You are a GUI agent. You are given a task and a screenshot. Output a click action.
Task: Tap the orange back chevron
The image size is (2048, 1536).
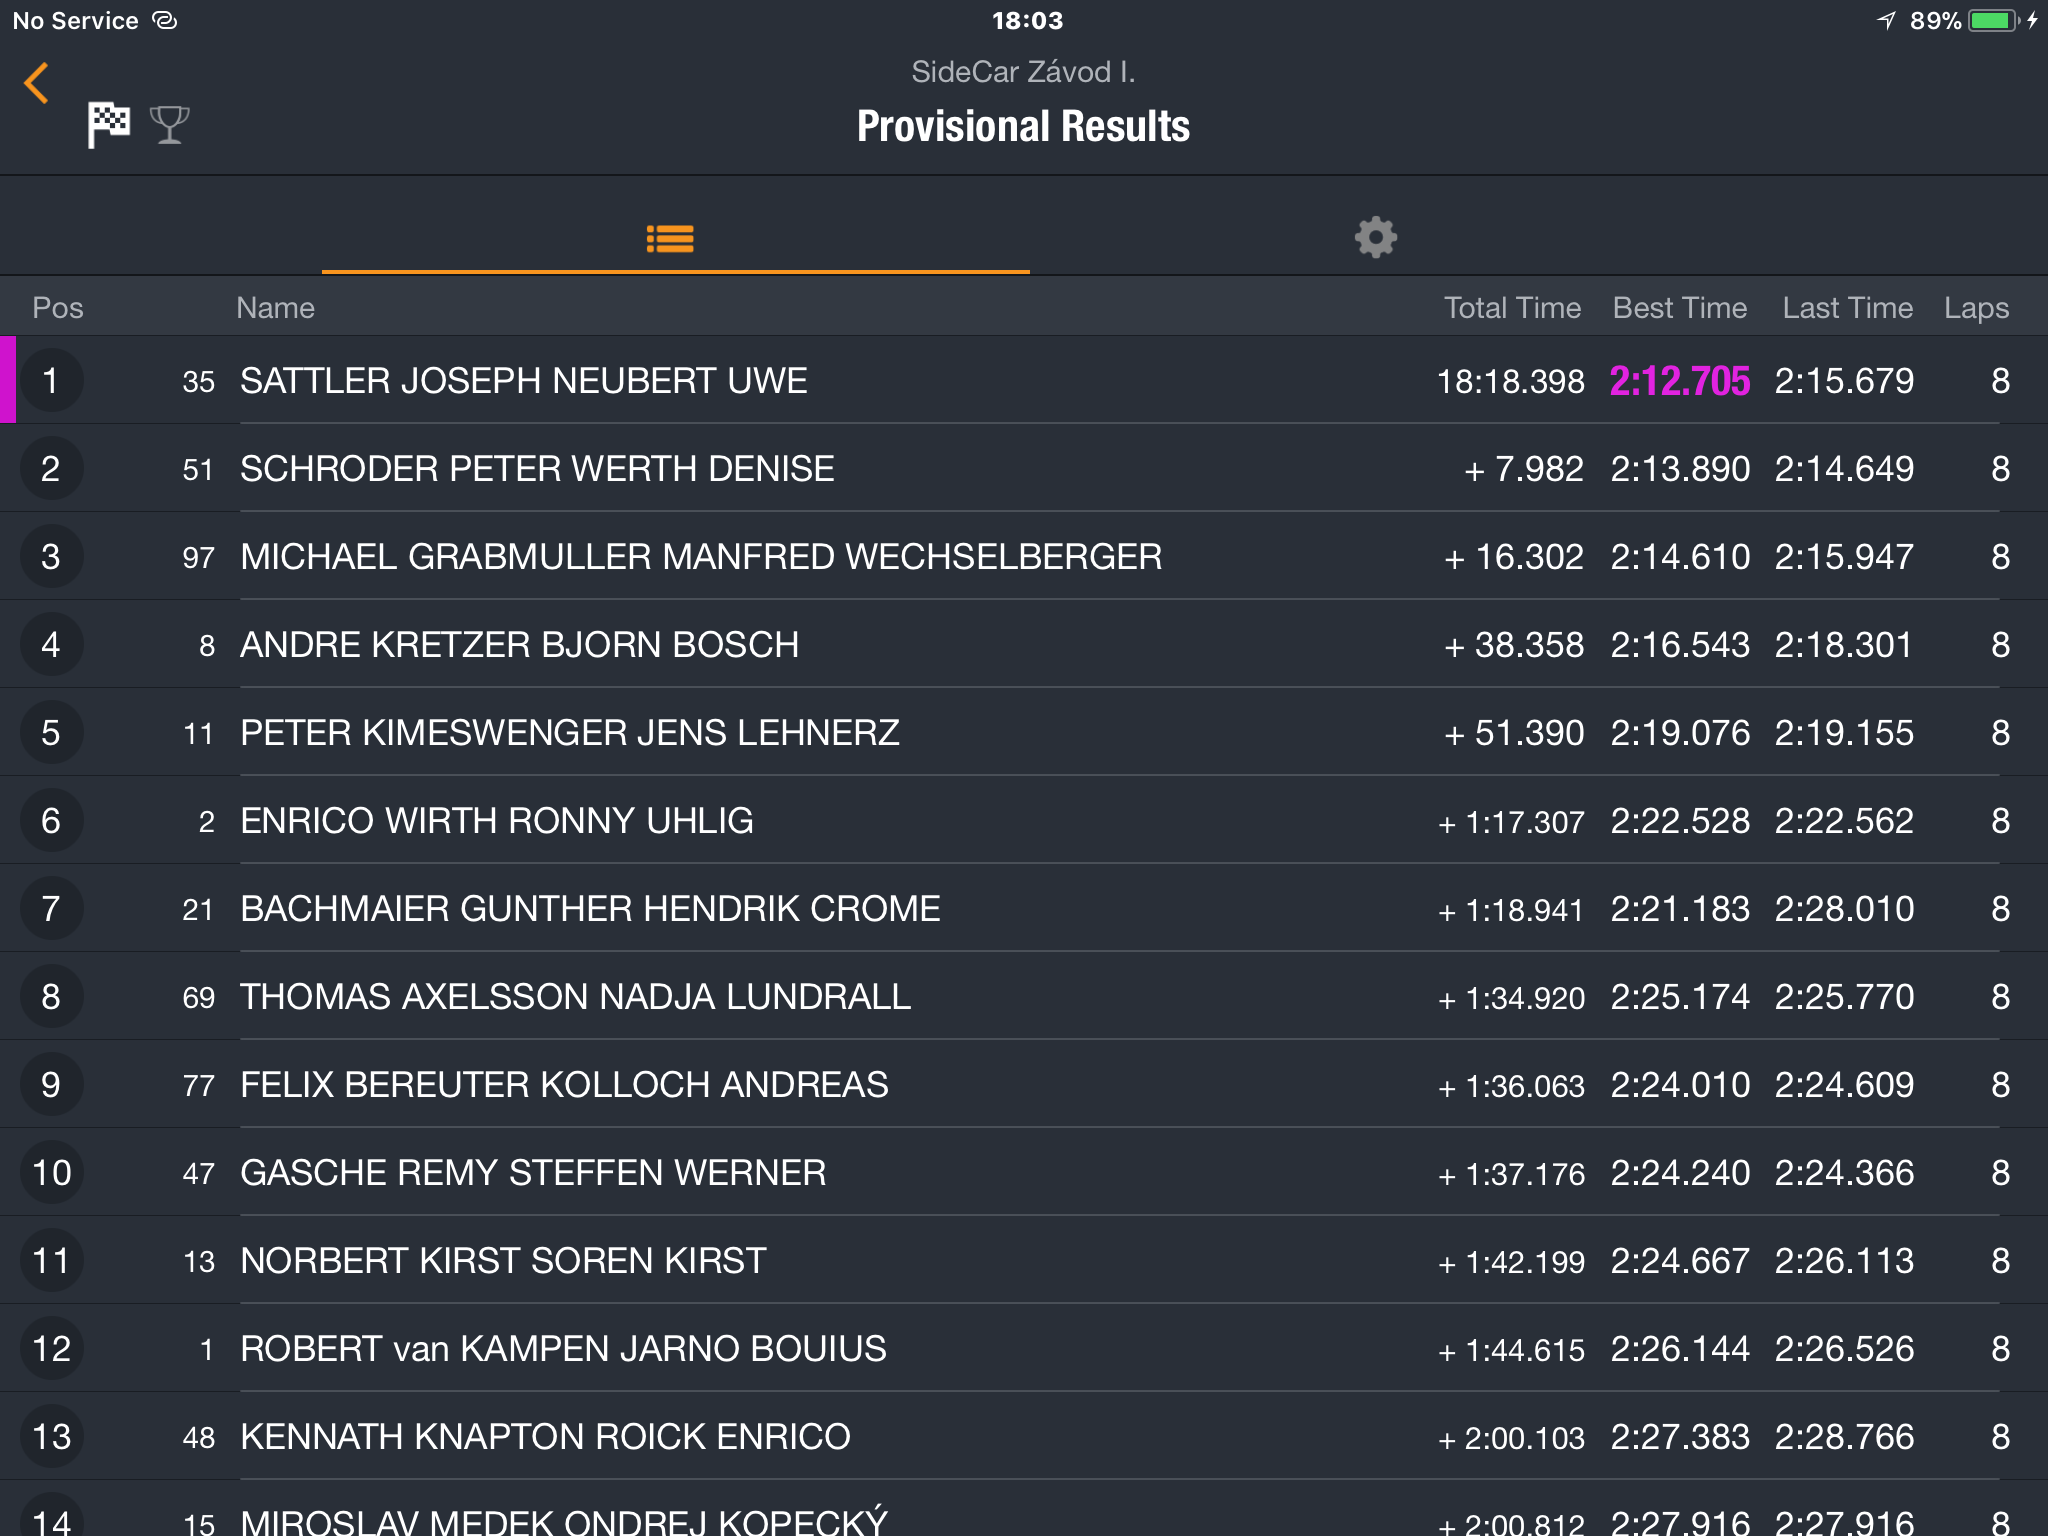click(36, 83)
